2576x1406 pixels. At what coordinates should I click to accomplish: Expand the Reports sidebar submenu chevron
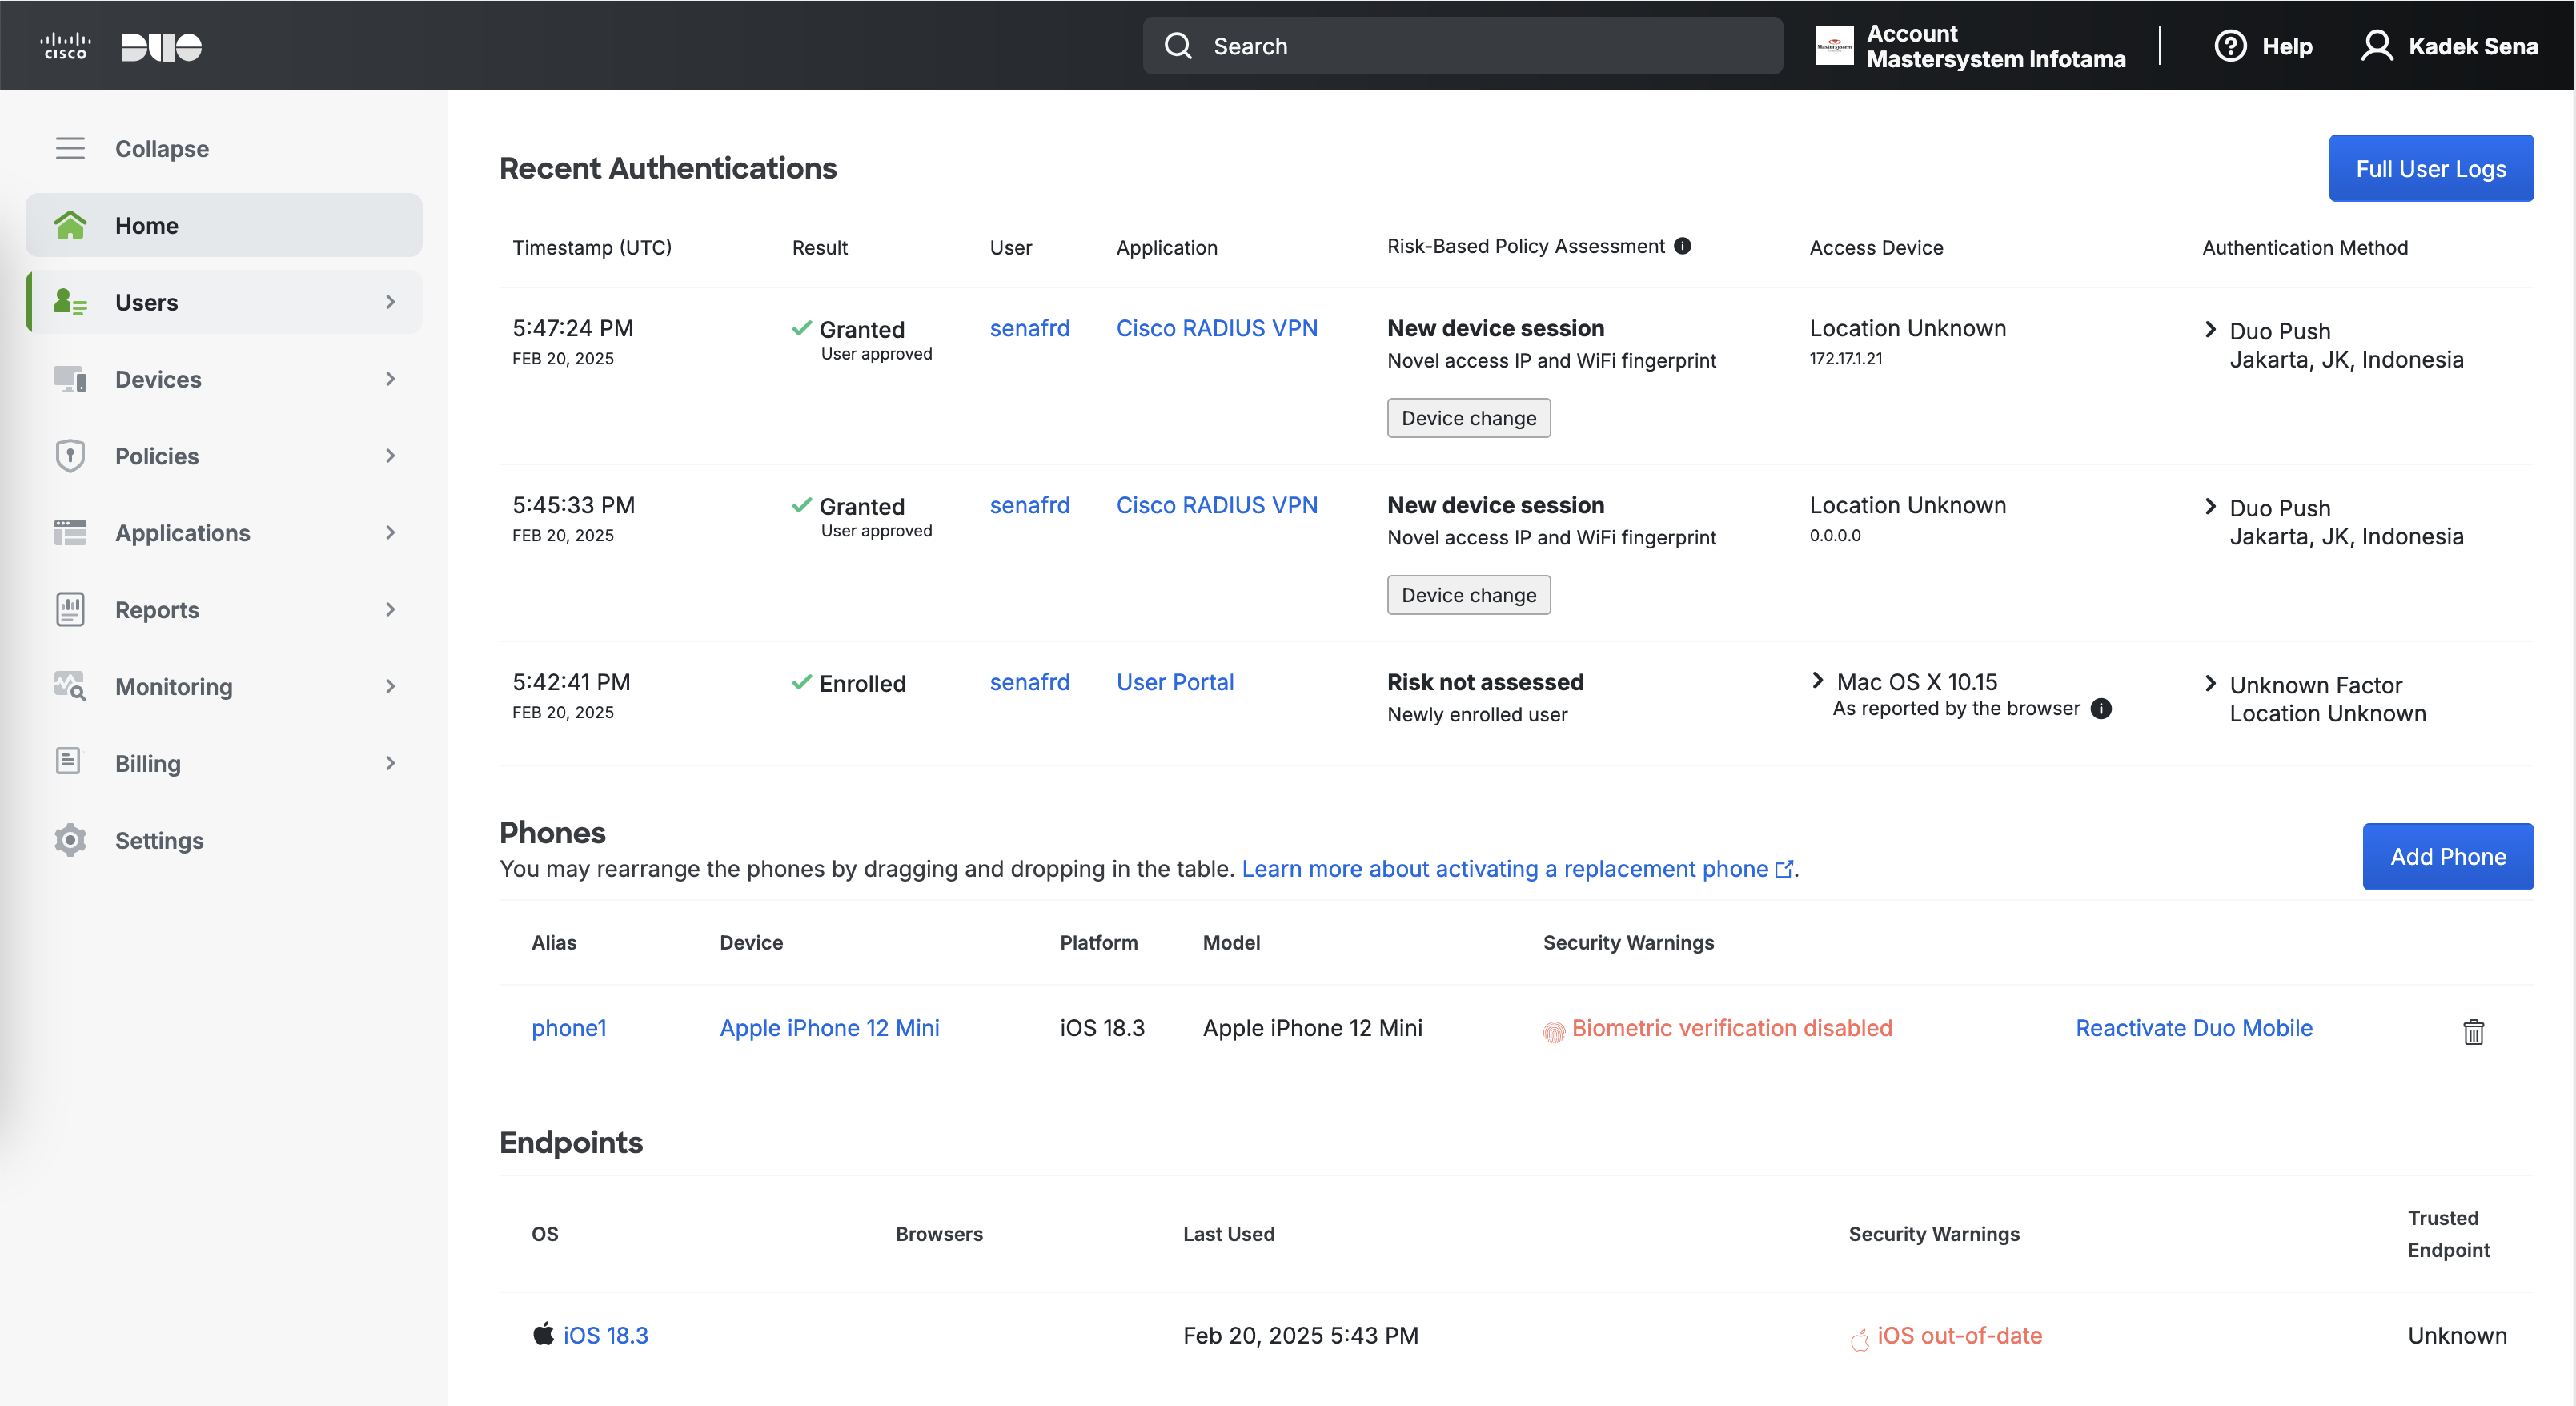tap(390, 609)
